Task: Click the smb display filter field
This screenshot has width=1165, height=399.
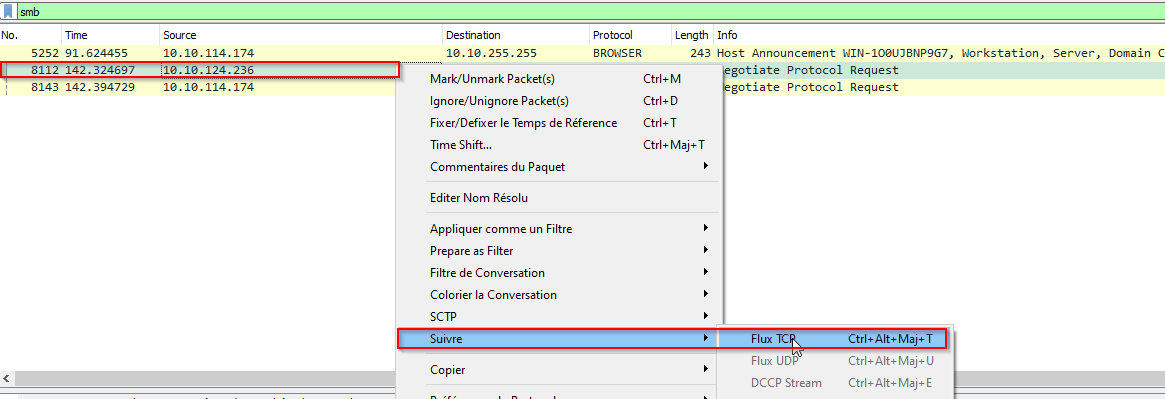Action: click(591, 12)
